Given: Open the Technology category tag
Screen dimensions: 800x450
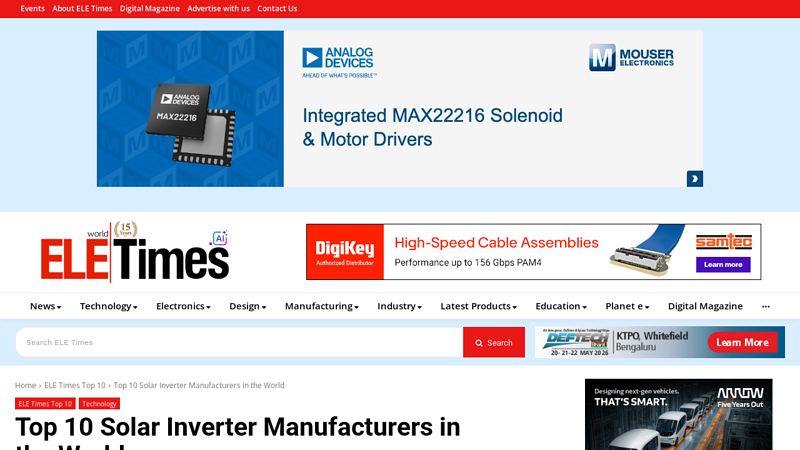Looking at the screenshot, I should pos(99,404).
